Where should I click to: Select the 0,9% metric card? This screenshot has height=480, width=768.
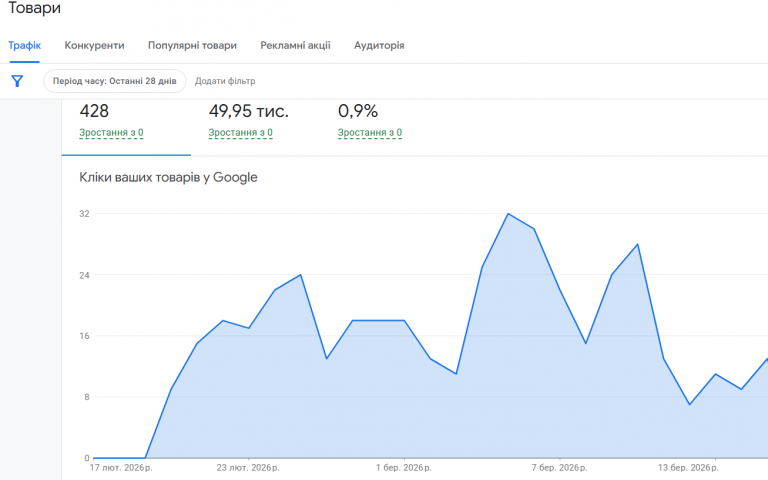tap(384, 126)
